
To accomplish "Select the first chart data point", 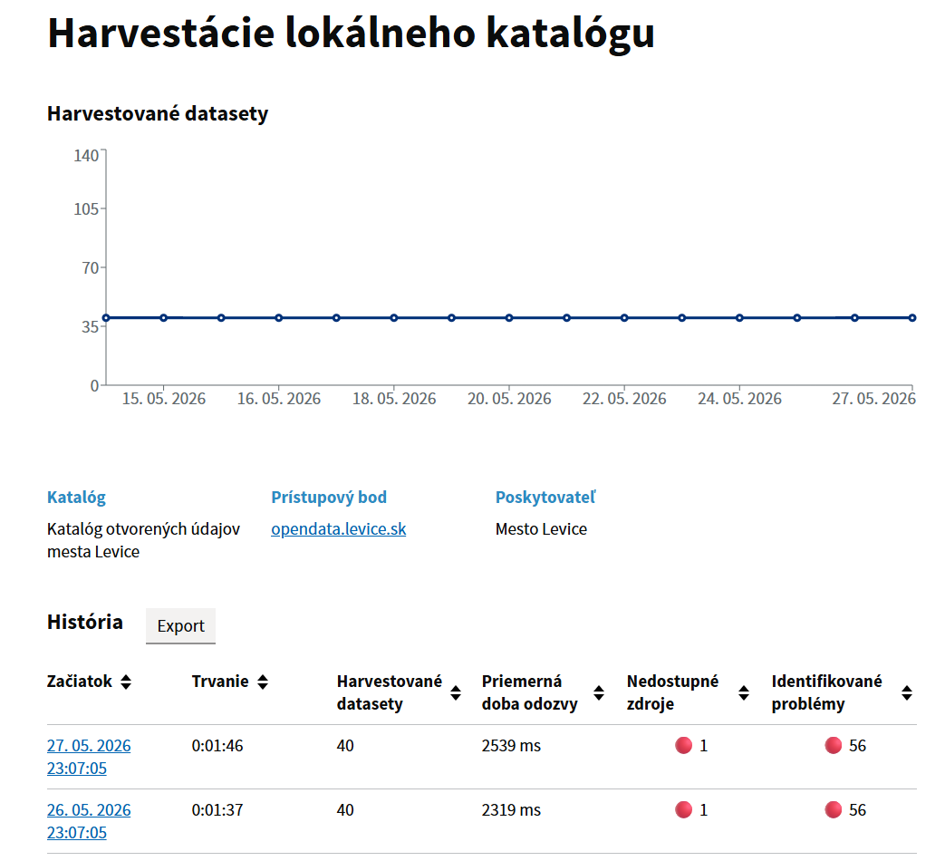I will tap(106, 318).
